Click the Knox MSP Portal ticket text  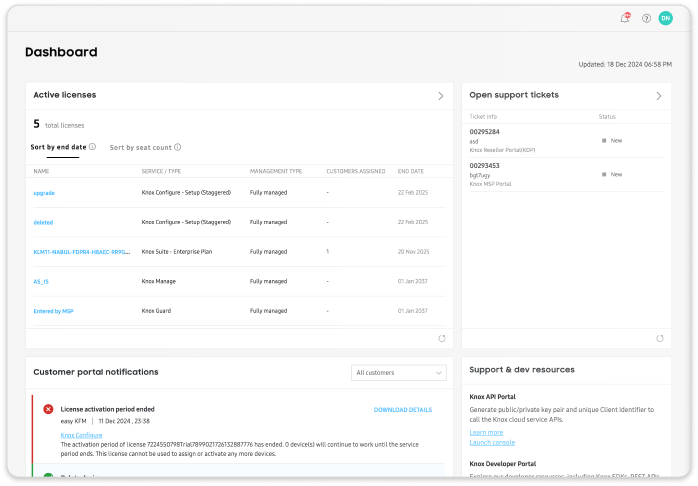(x=490, y=184)
